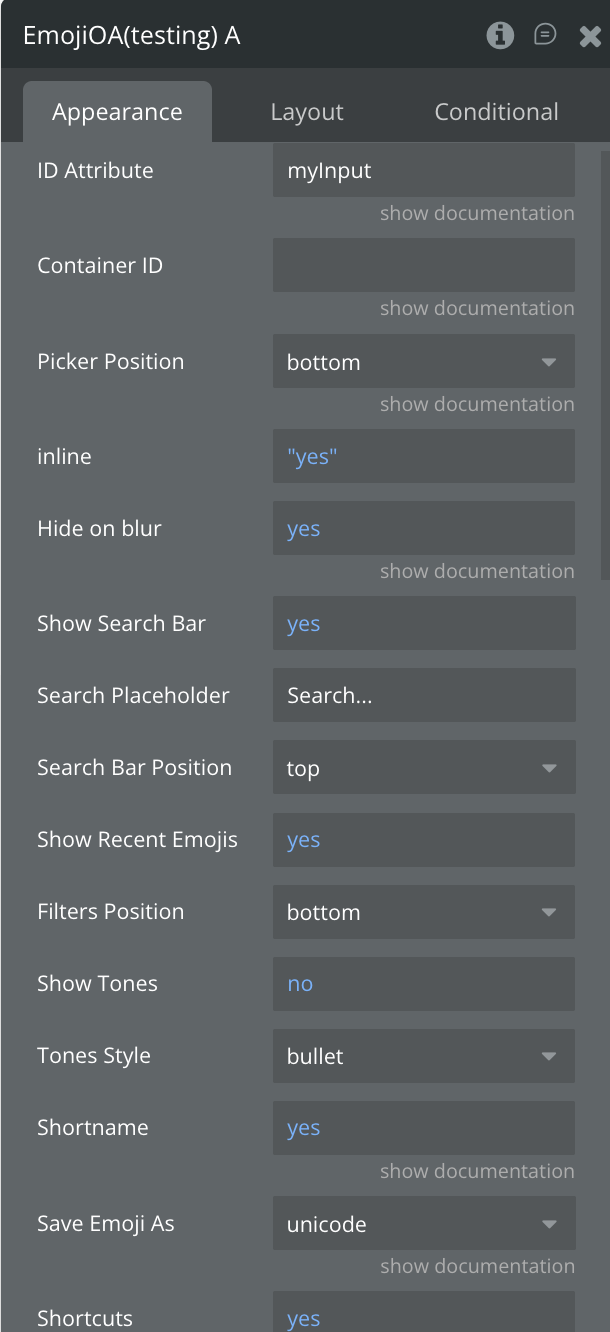The image size is (610, 1332).
Task: Open the Conditional tab
Action: click(x=496, y=112)
